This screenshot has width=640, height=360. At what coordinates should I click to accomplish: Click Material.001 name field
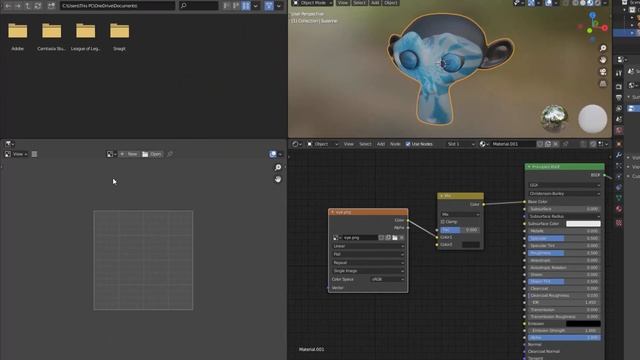(x=512, y=144)
